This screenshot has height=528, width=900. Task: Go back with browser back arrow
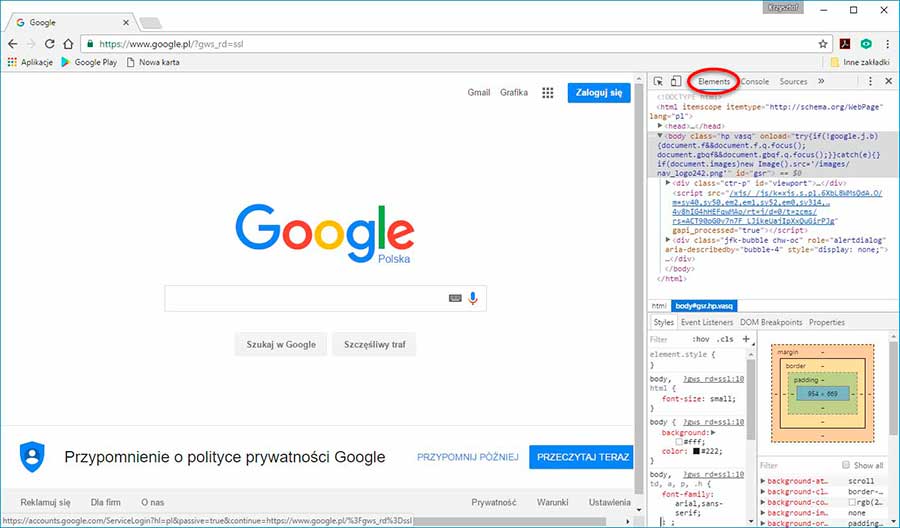(x=13, y=44)
